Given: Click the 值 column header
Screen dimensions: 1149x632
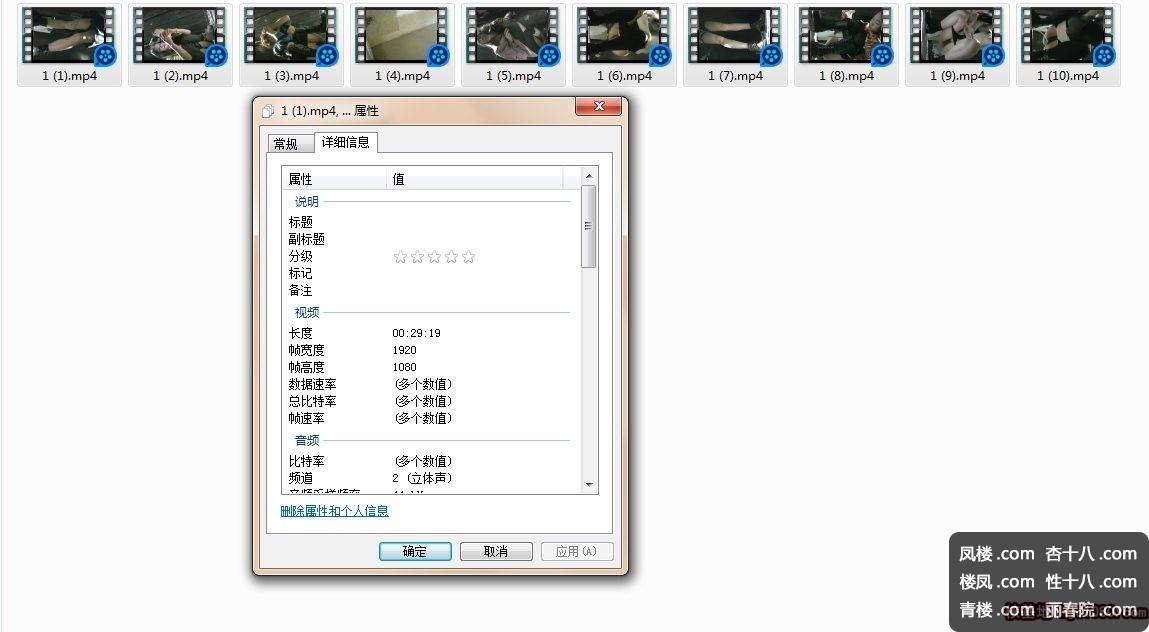Looking at the screenshot, I should (475, 179).
